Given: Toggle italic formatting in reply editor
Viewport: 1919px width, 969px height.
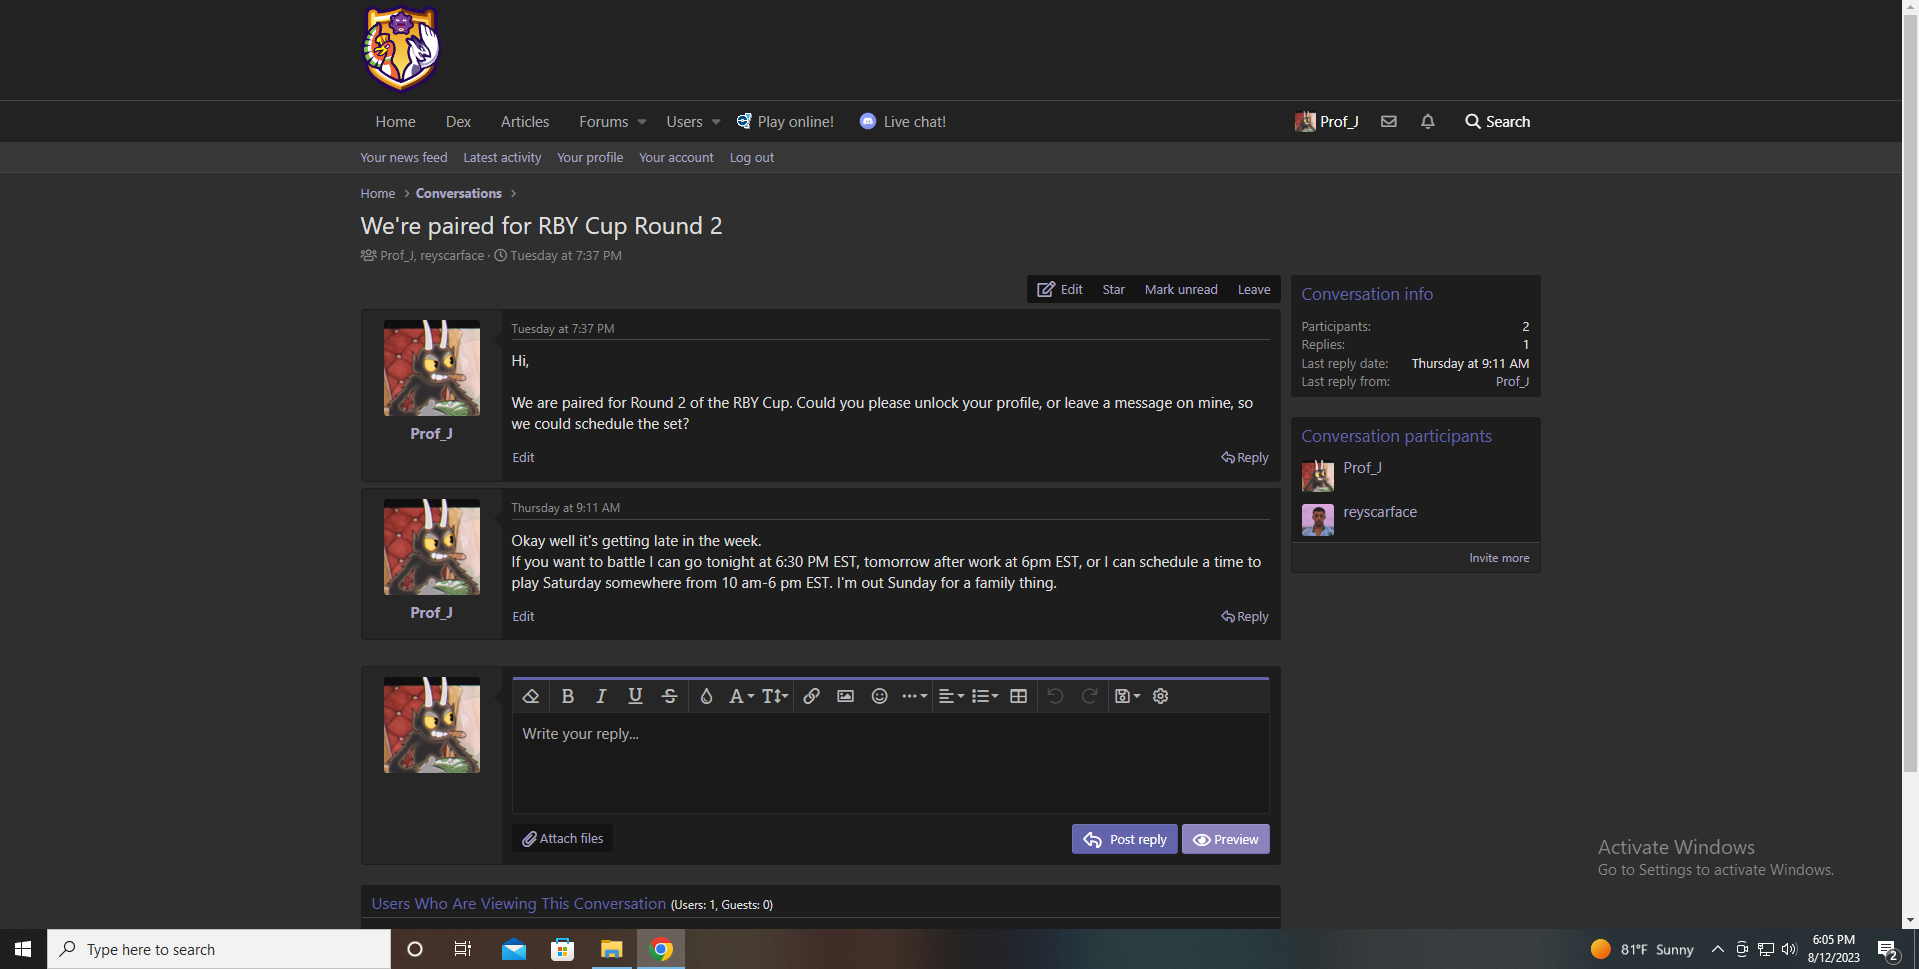Looking at the screenshot, I should [601, 697].
